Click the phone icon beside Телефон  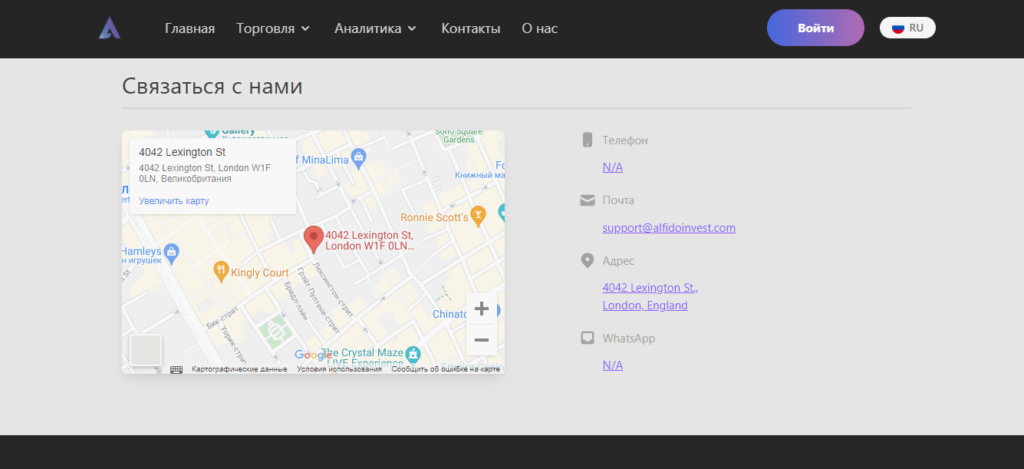(587, 140)
